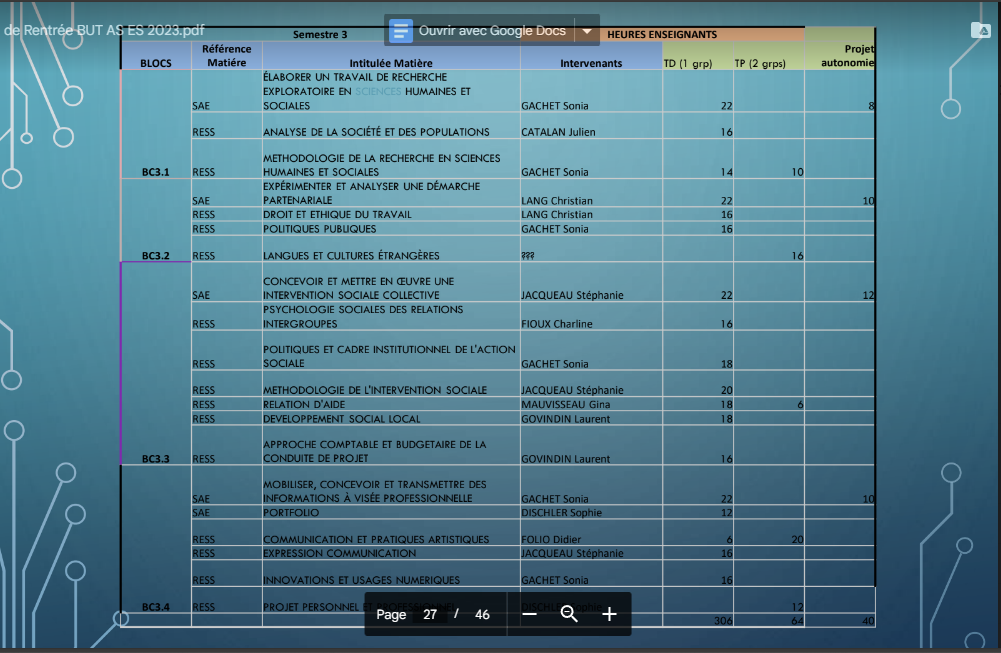Viewport: 1001px width, 653px height.
Task: Click the PDF file name title
Action: pos(104,30)
